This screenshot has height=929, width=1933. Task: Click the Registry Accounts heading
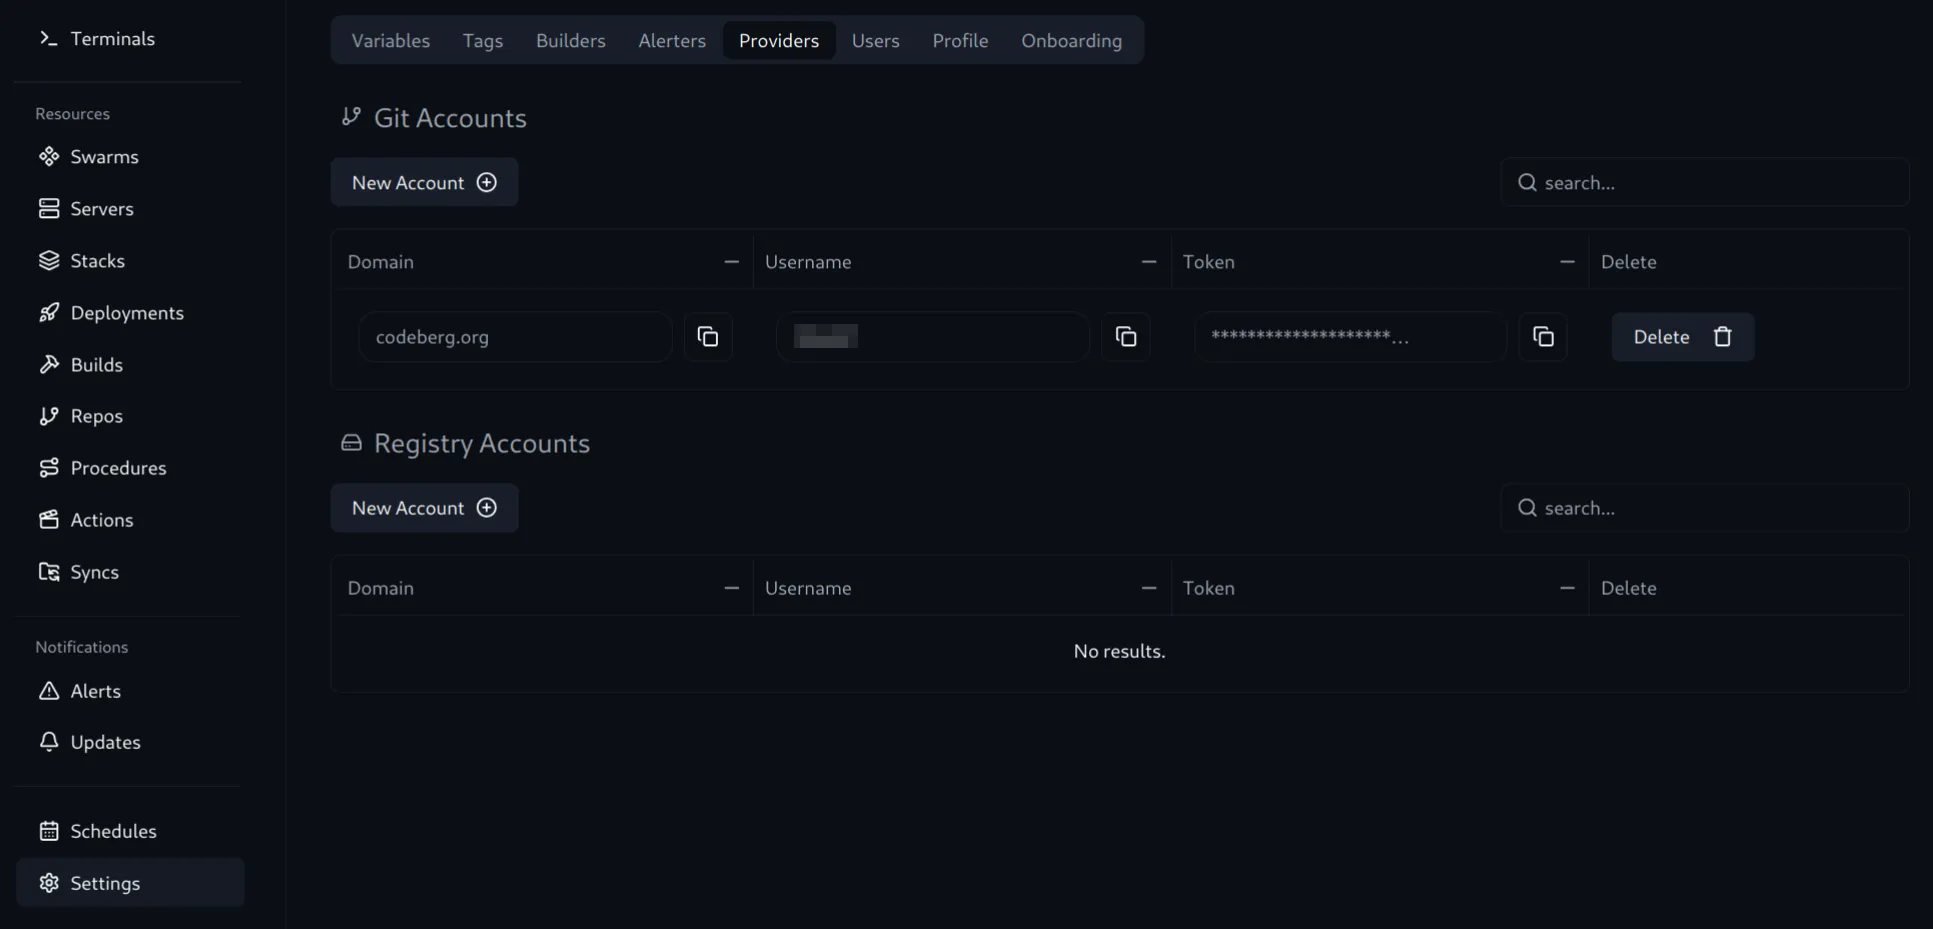pyautogui.click(x=482, y=443)
